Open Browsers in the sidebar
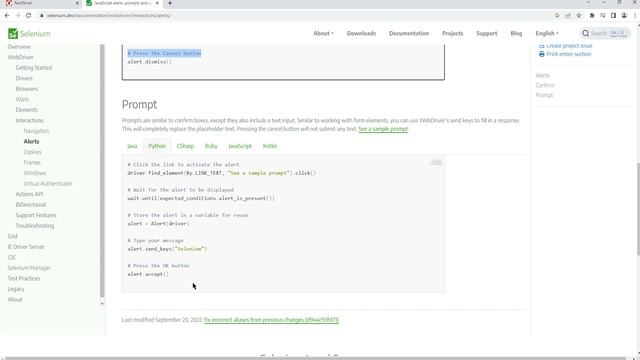Screen dimensions: 640x360 point(27,89)
